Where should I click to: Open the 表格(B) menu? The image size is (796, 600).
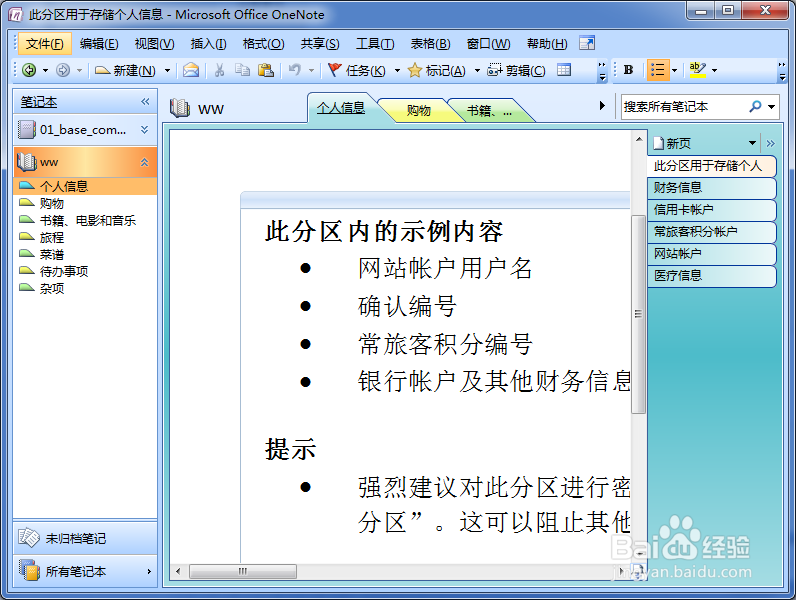(430, 44)
